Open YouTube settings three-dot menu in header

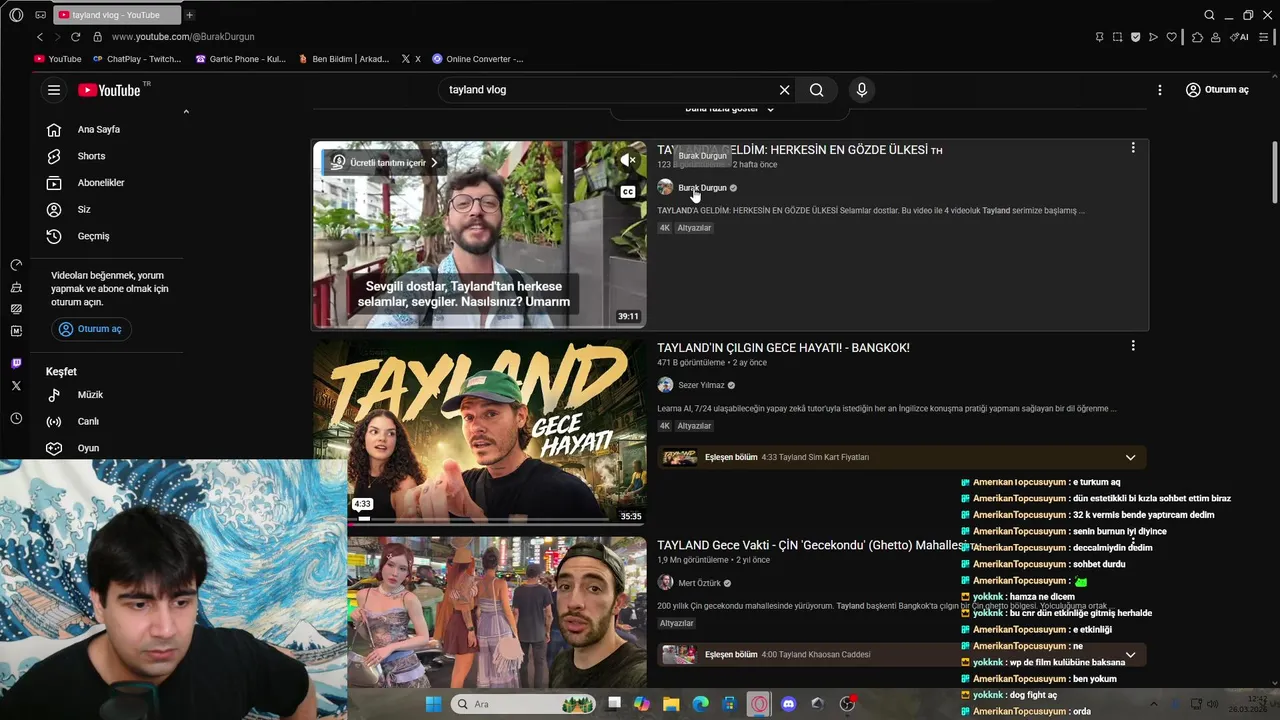[x=1159, y=90]
